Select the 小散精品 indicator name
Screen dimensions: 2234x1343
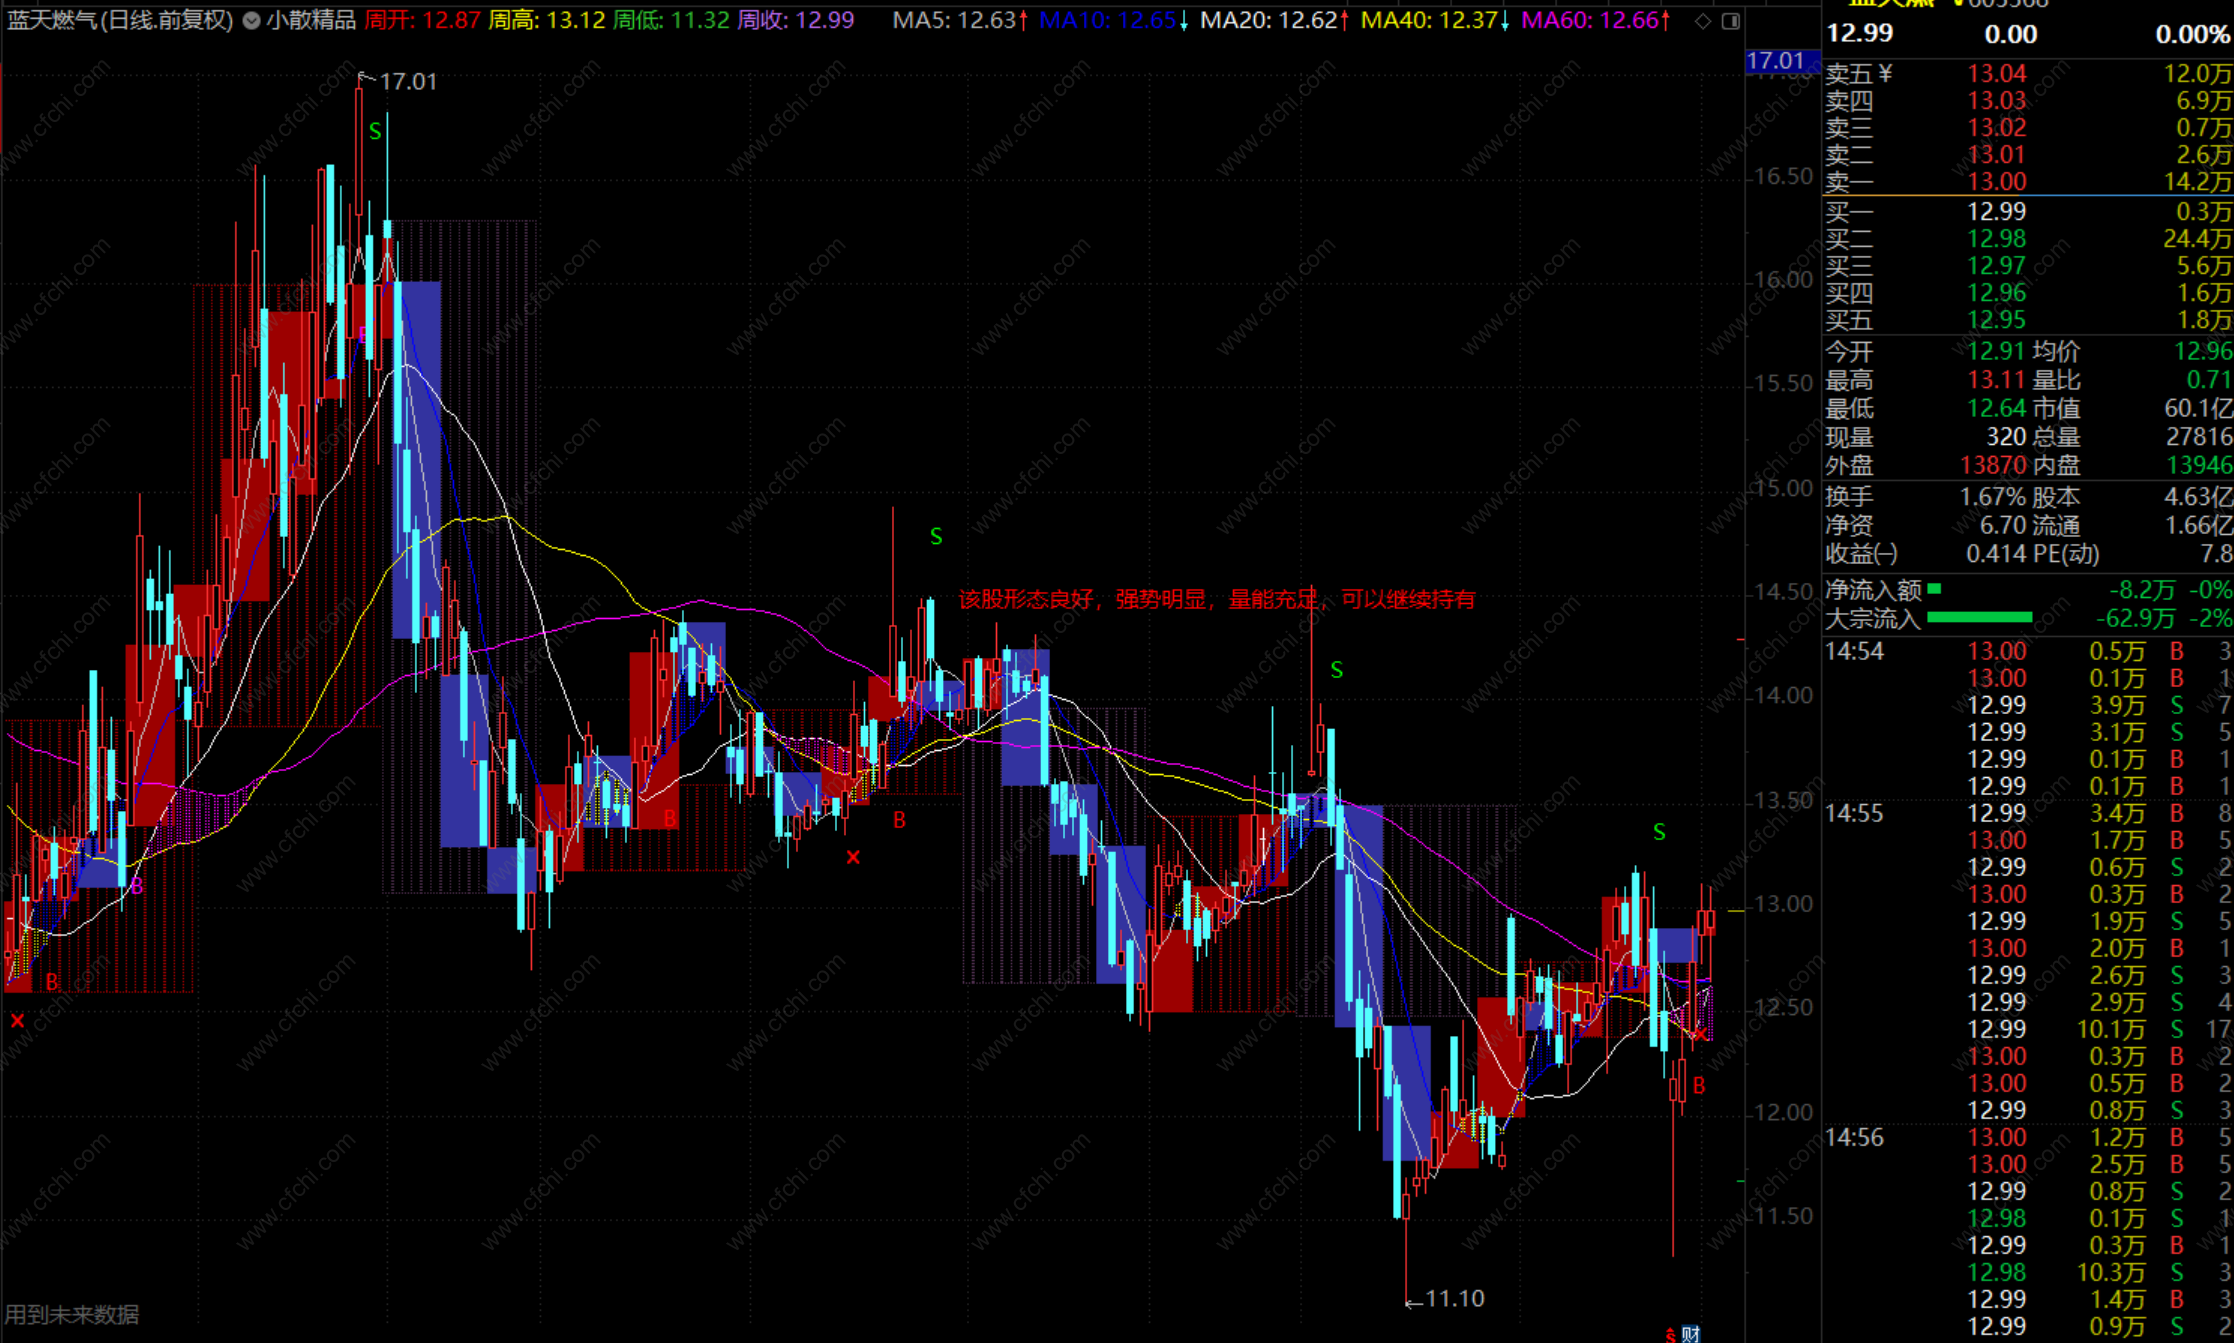click(311, 20)
